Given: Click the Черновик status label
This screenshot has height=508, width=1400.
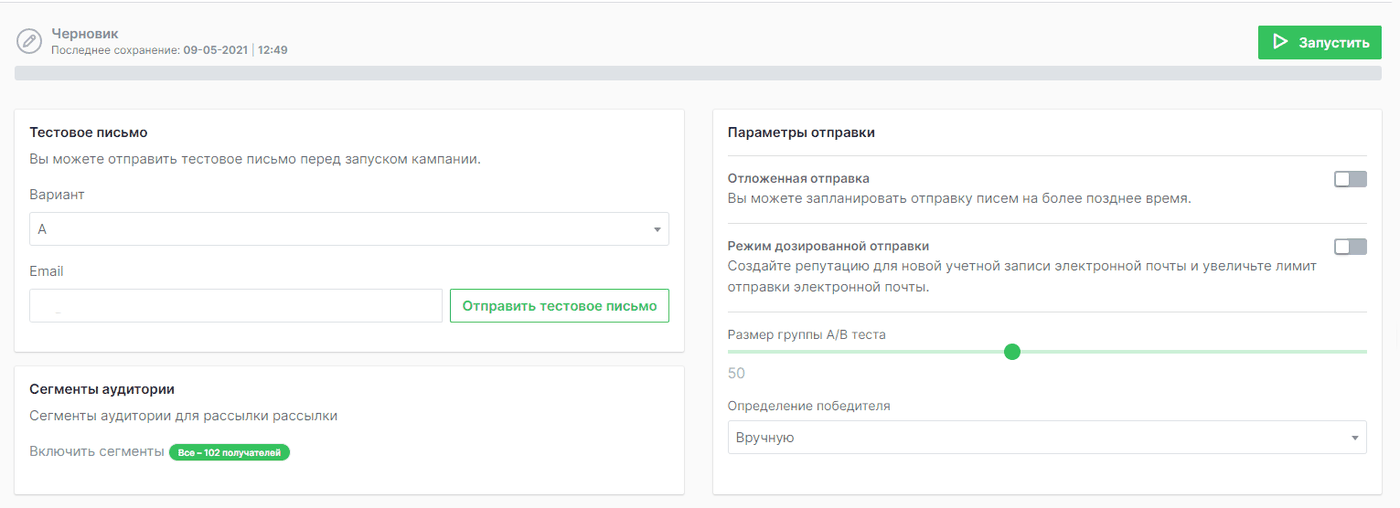Looking at the screenshot, I should [85, 34].
